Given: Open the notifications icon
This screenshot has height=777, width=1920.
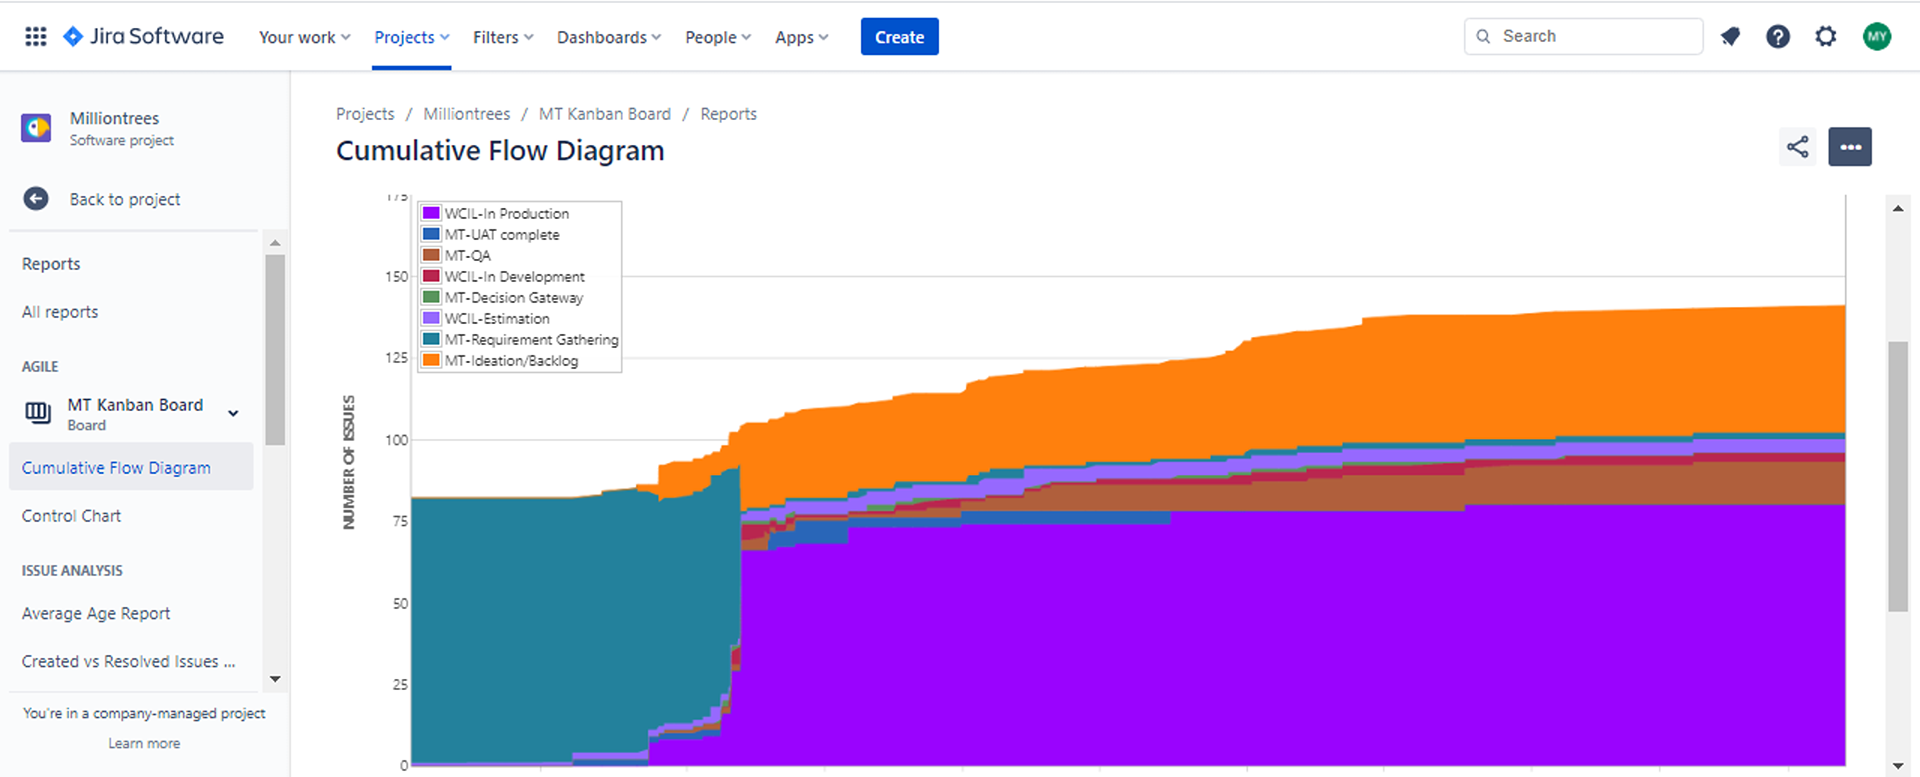Looking at the screenshot, I should pyautogui.click(x=1730, y=37).
